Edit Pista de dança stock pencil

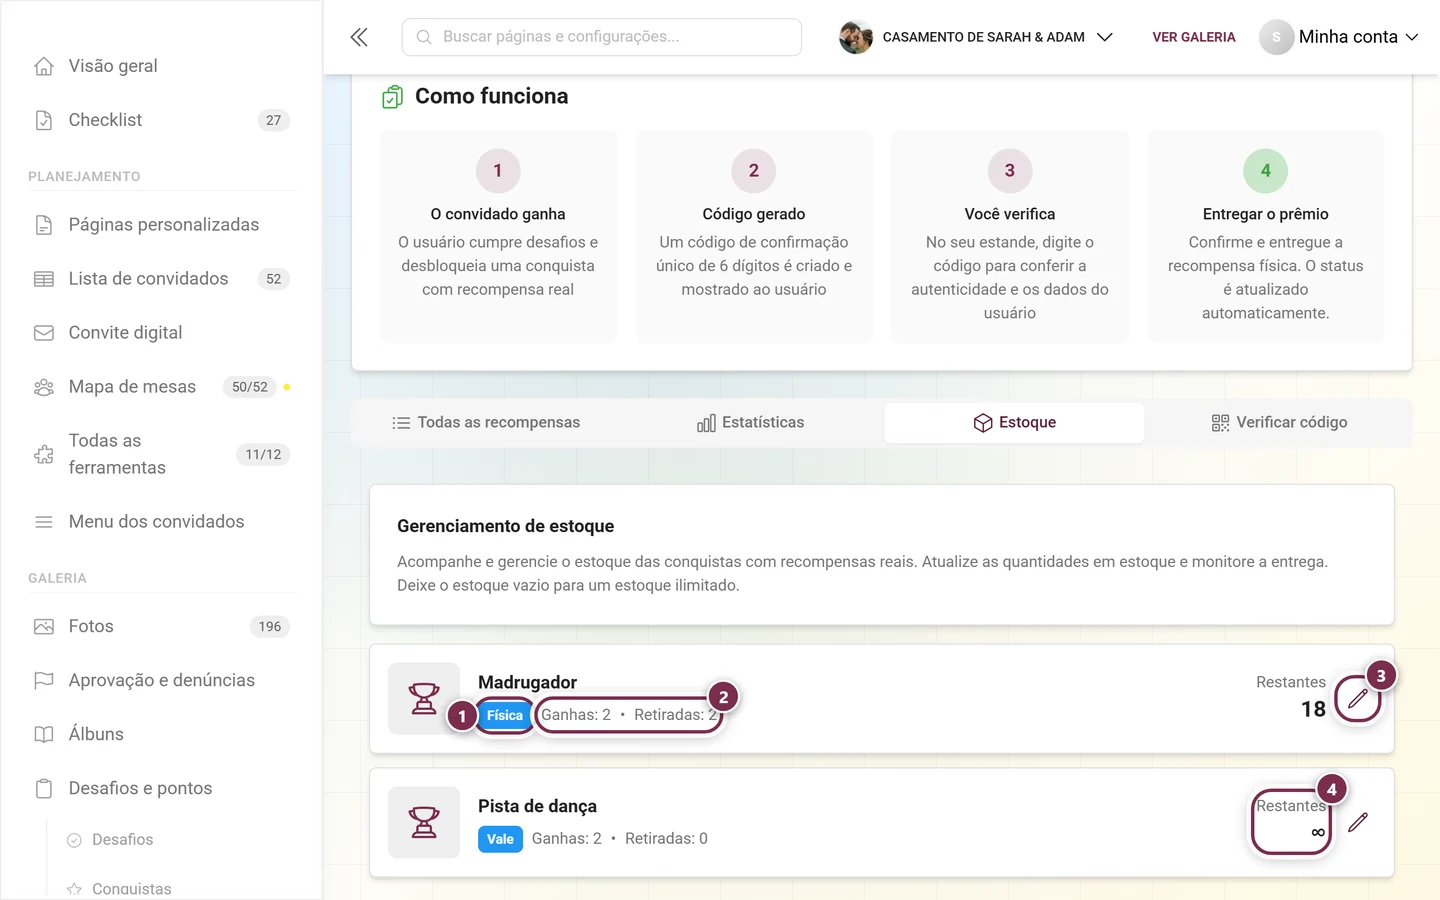1358,823
